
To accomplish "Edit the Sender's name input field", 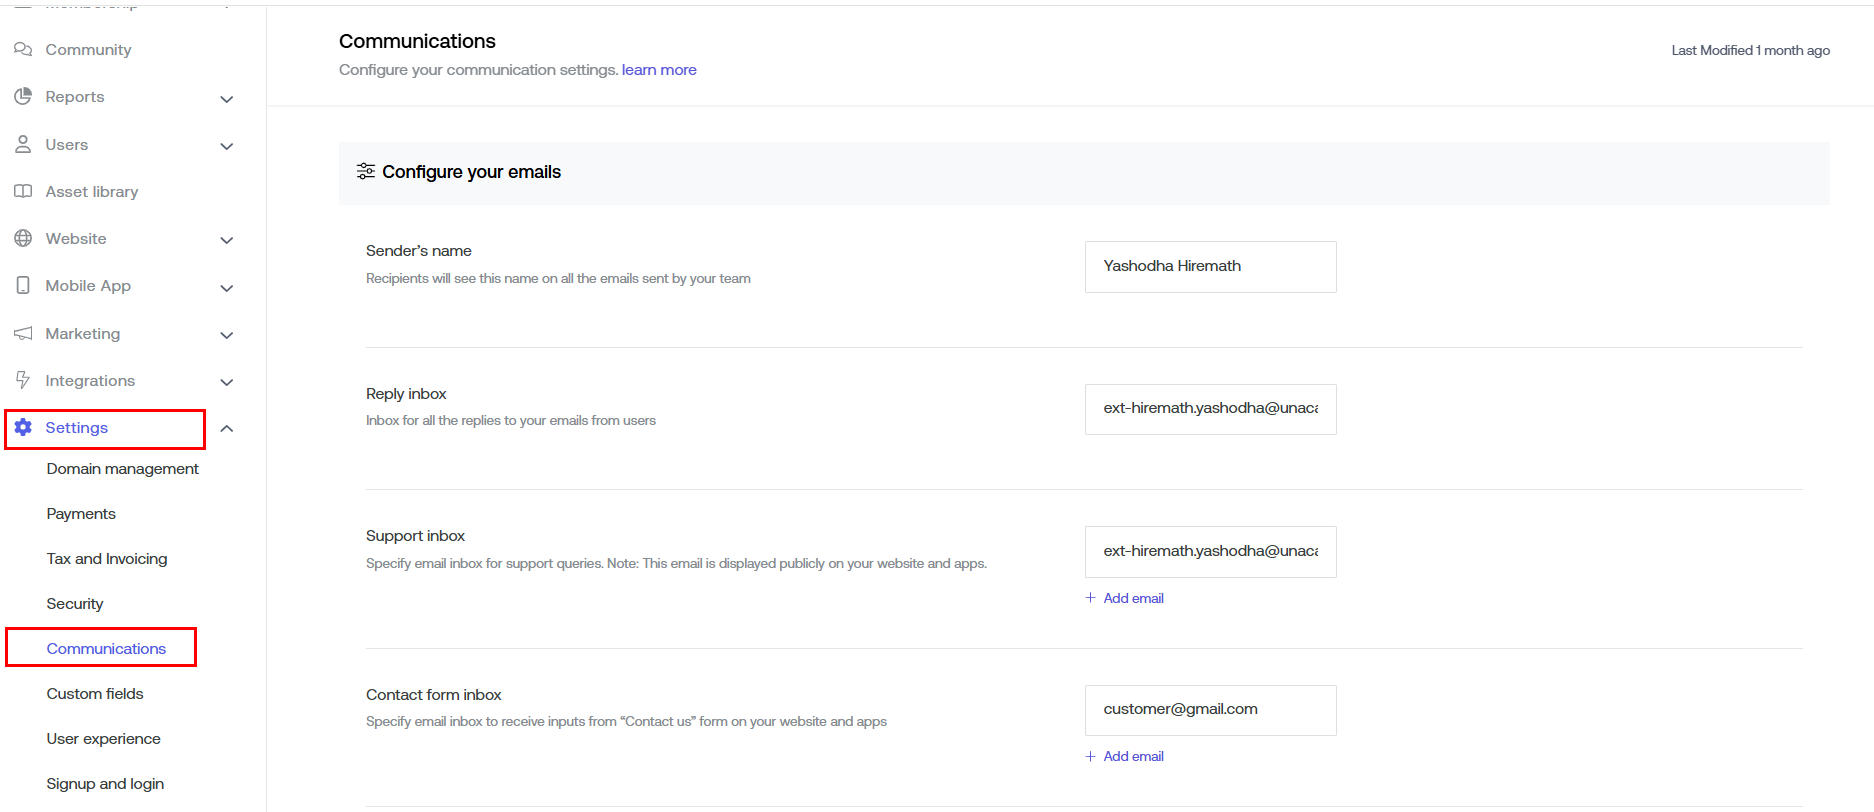I will [1210, 267].
